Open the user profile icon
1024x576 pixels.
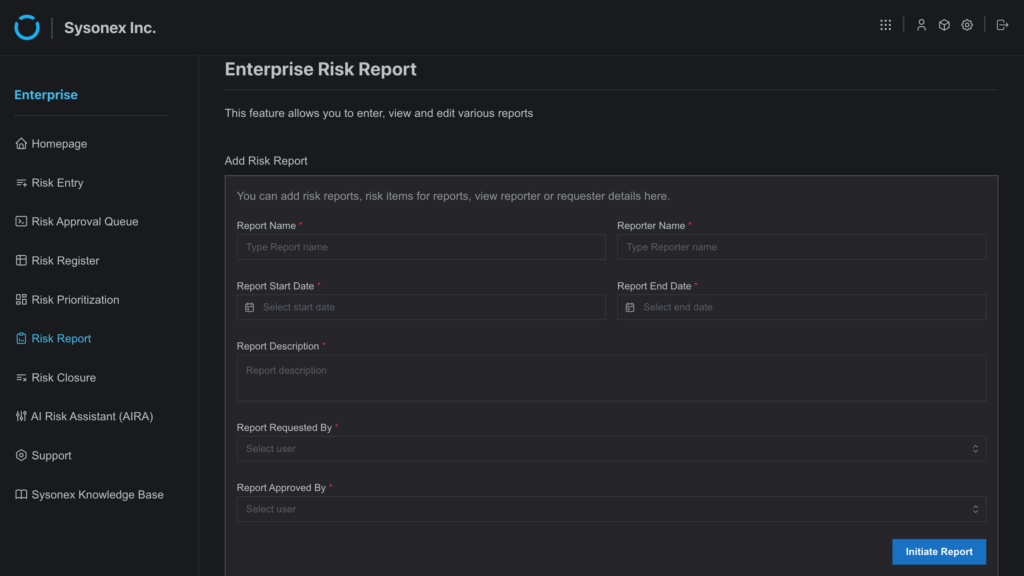click(x=921, y=25)
